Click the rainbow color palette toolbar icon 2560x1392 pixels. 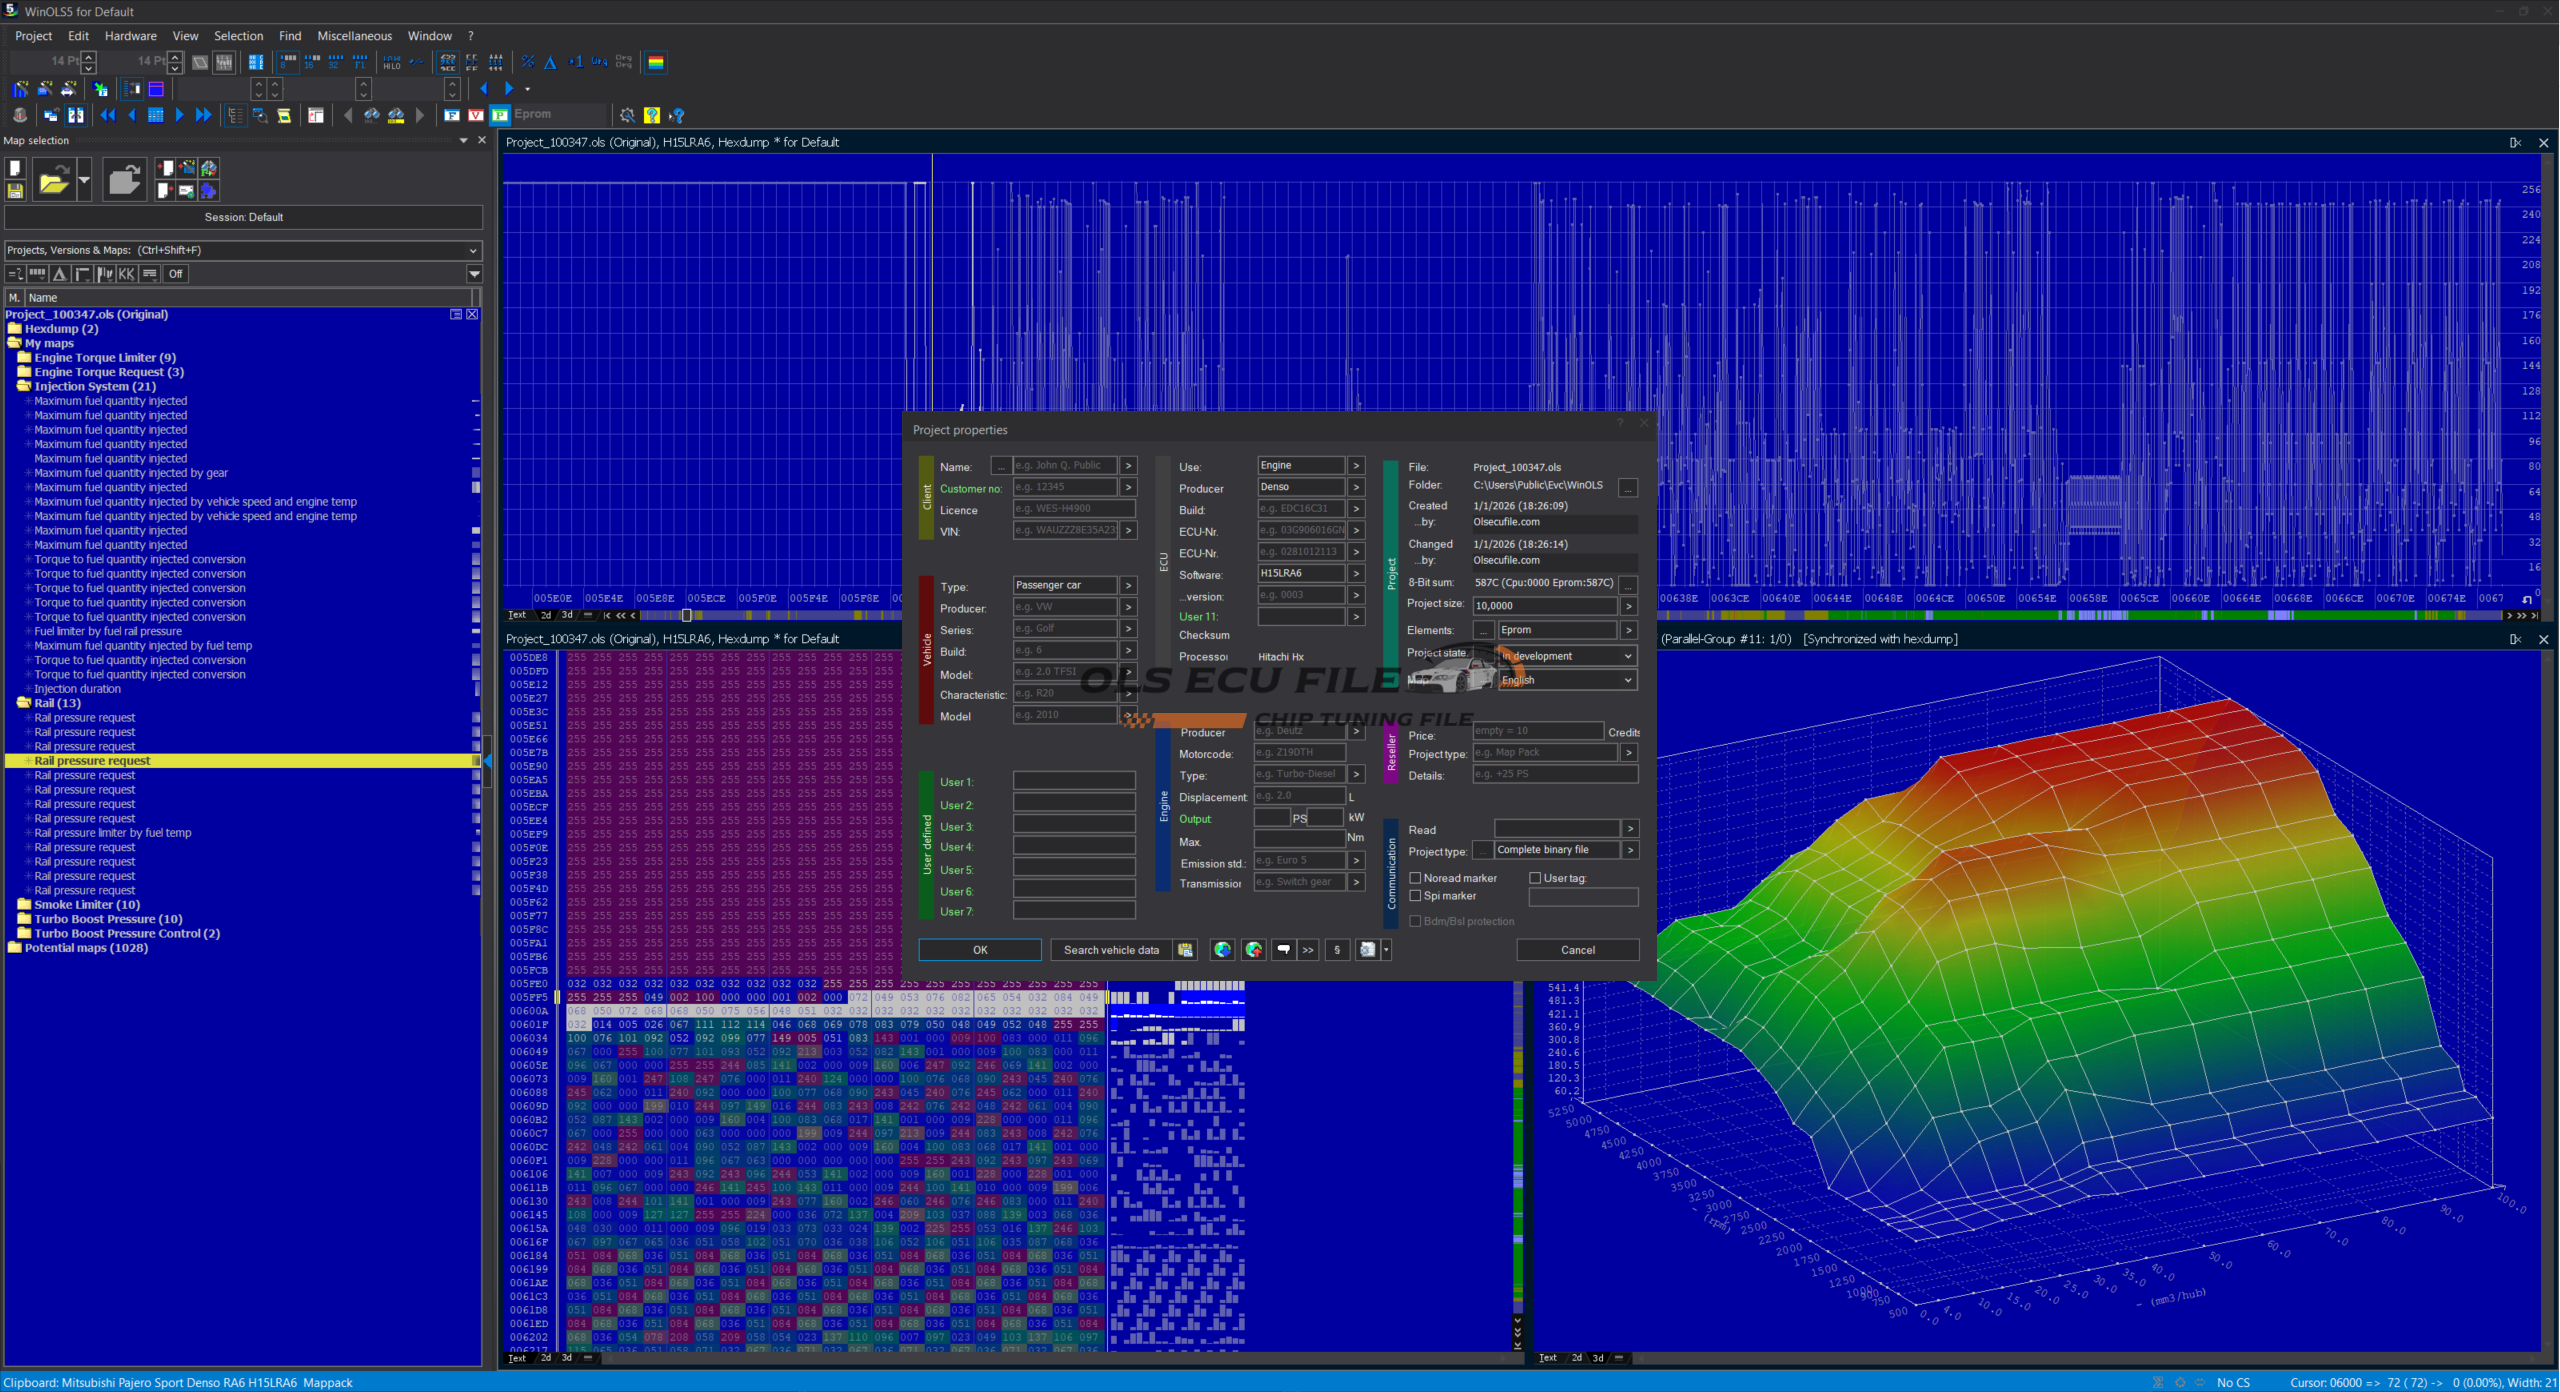[x=656, y=62]
